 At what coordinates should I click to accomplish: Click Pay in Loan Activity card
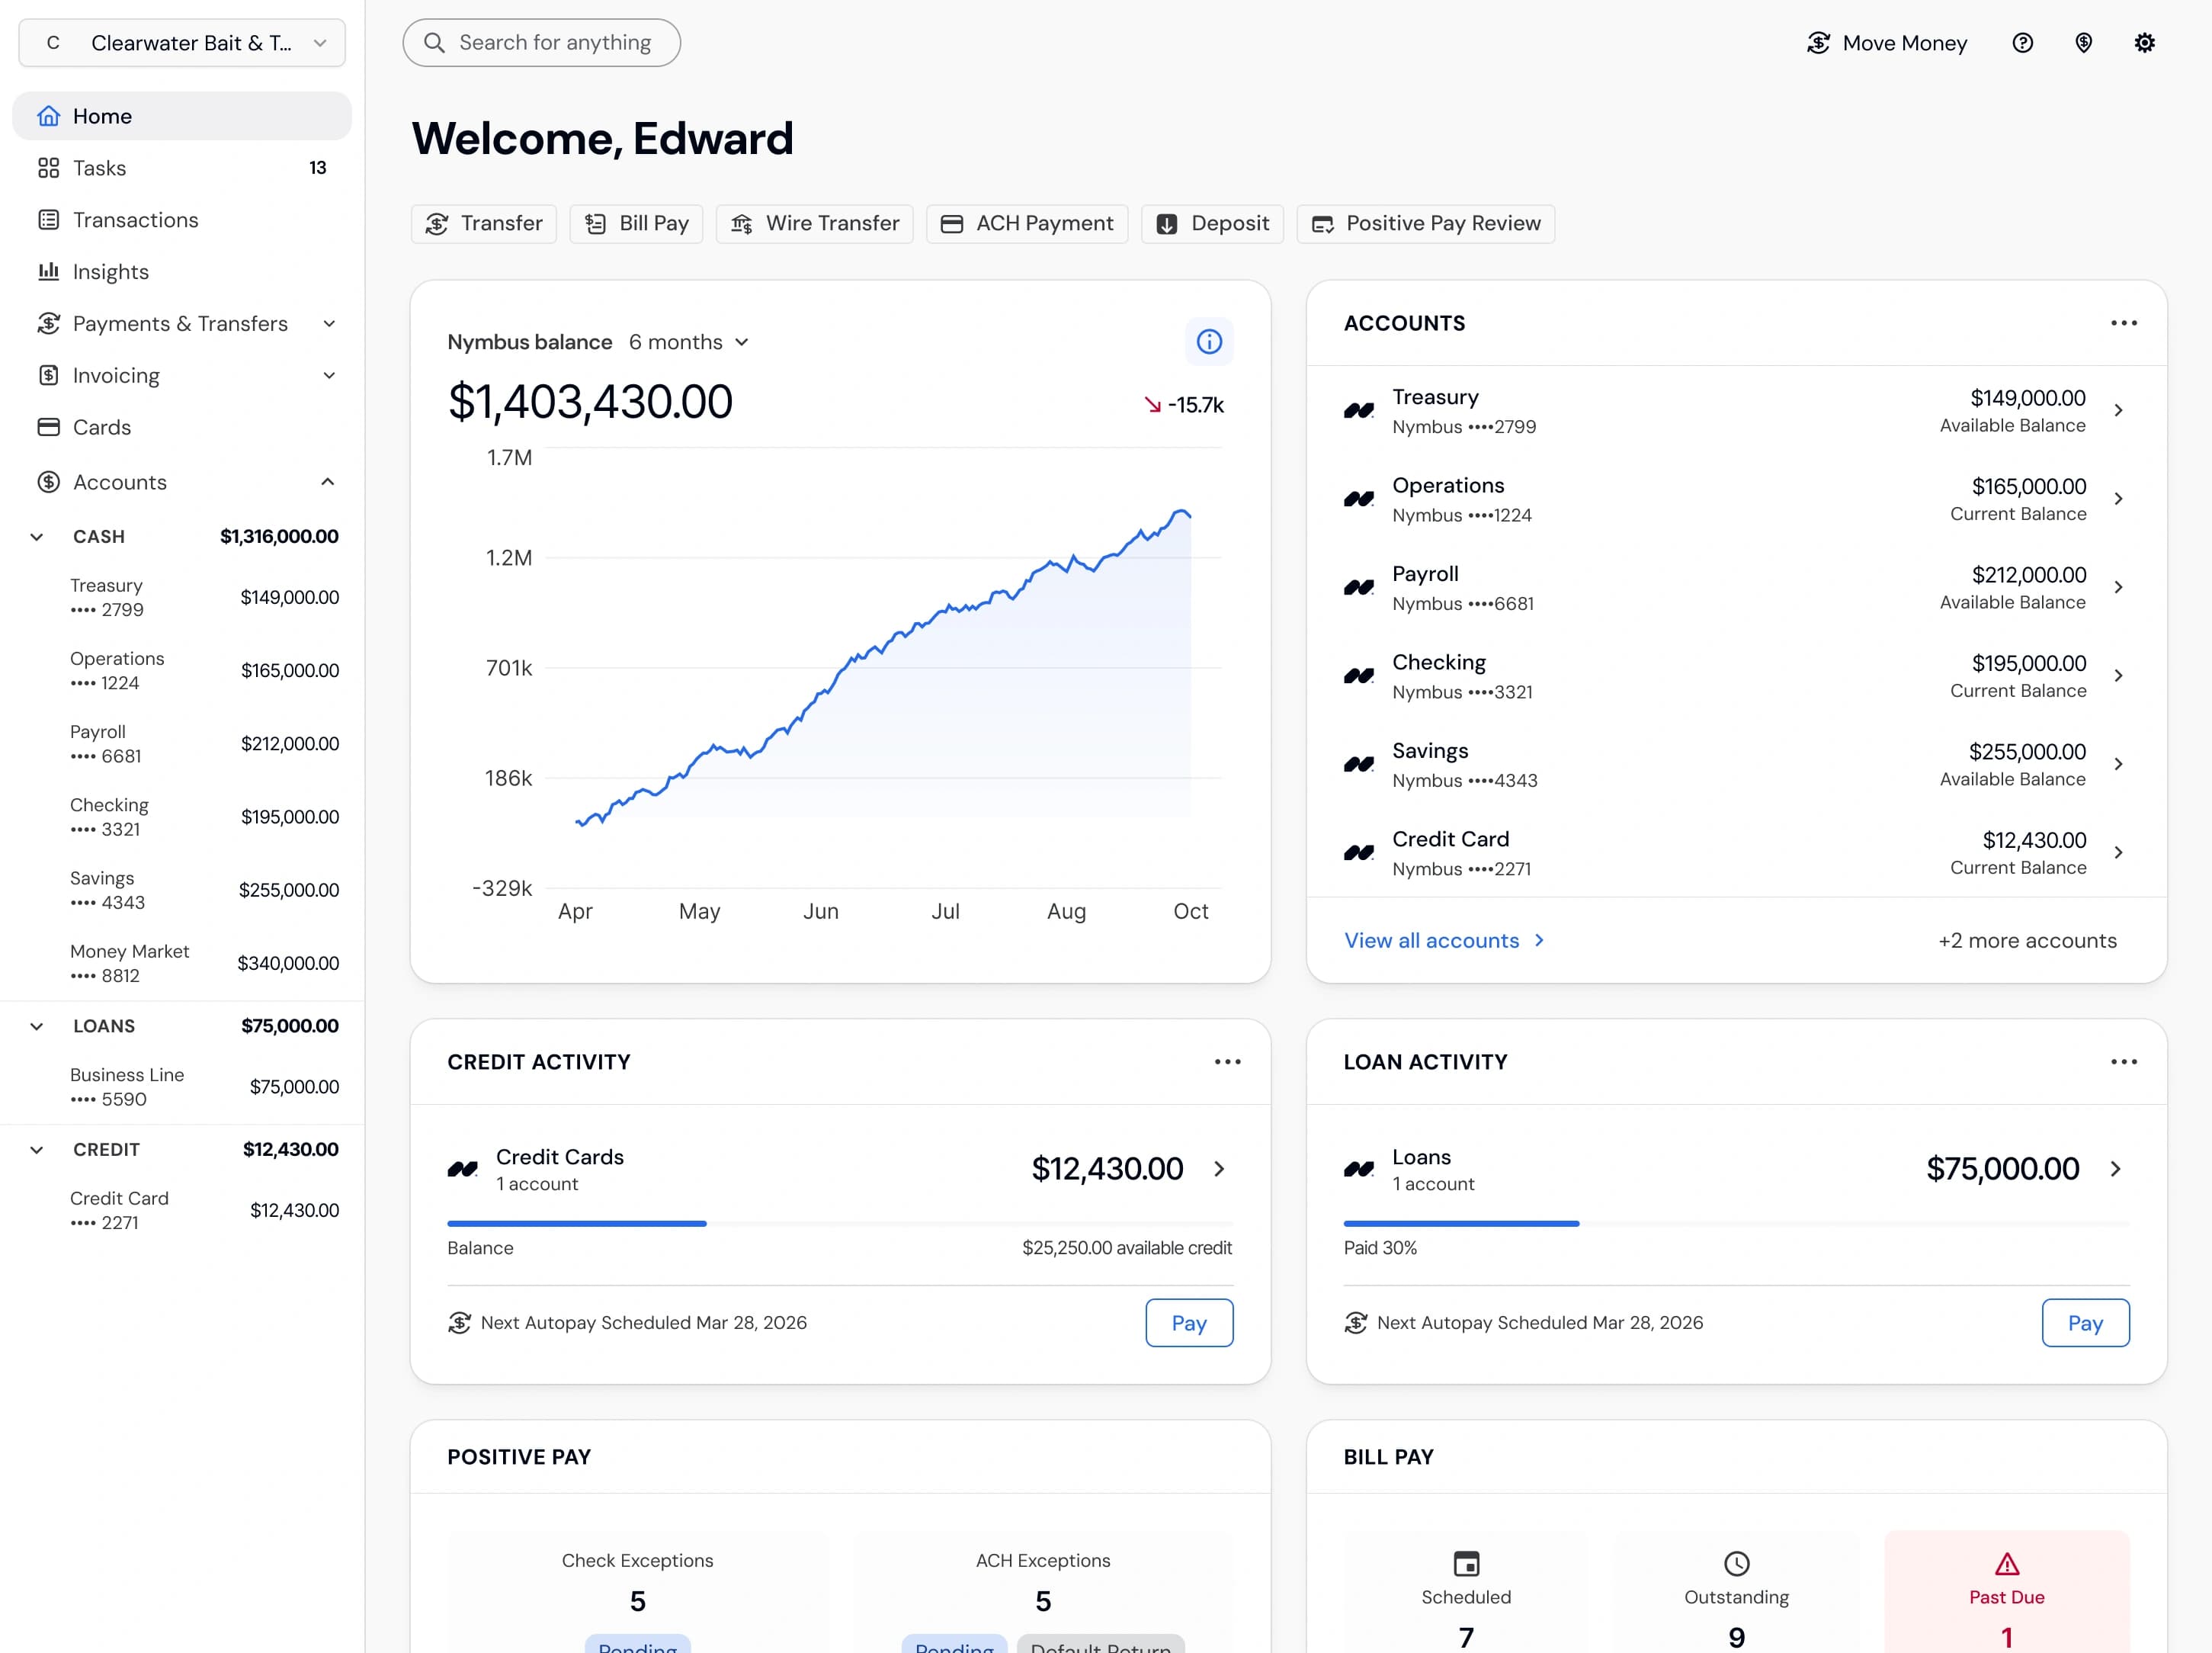tap(2085, 1323)
